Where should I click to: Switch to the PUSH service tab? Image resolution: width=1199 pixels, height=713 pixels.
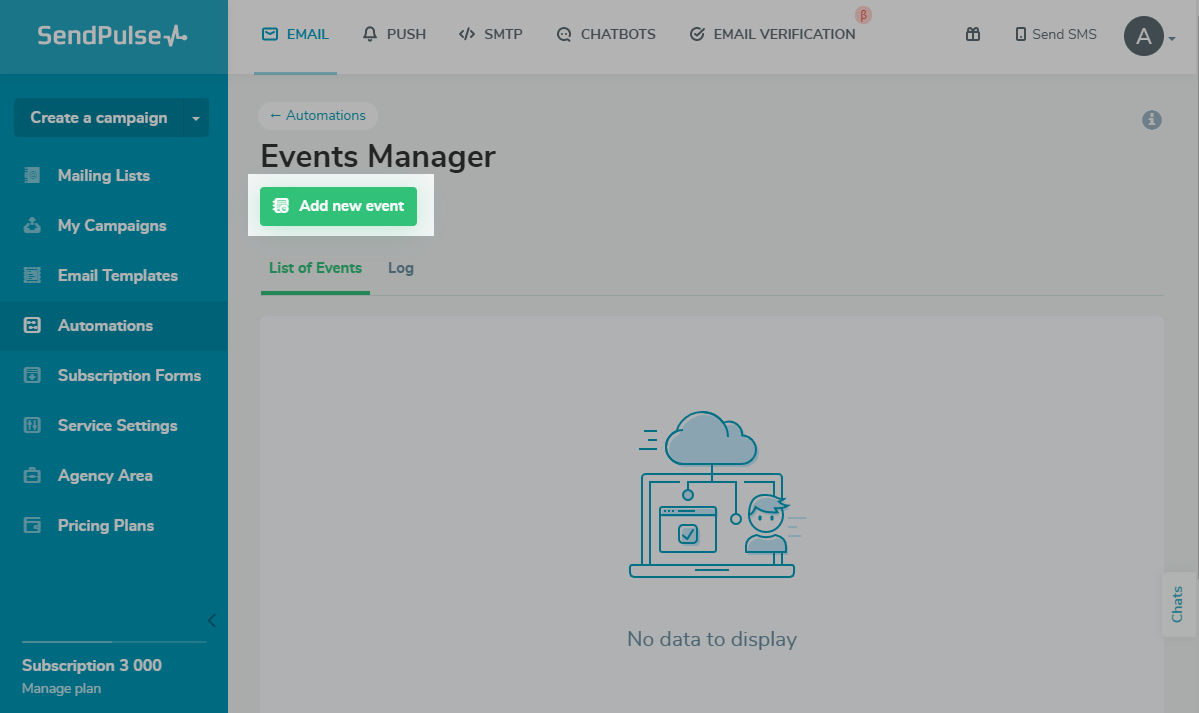click(x=394, y=33)
